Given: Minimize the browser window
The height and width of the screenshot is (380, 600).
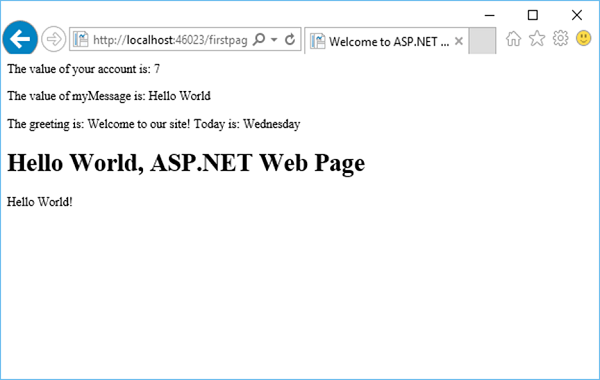Looking at the screenshot, I should click(x=489, y=15).
